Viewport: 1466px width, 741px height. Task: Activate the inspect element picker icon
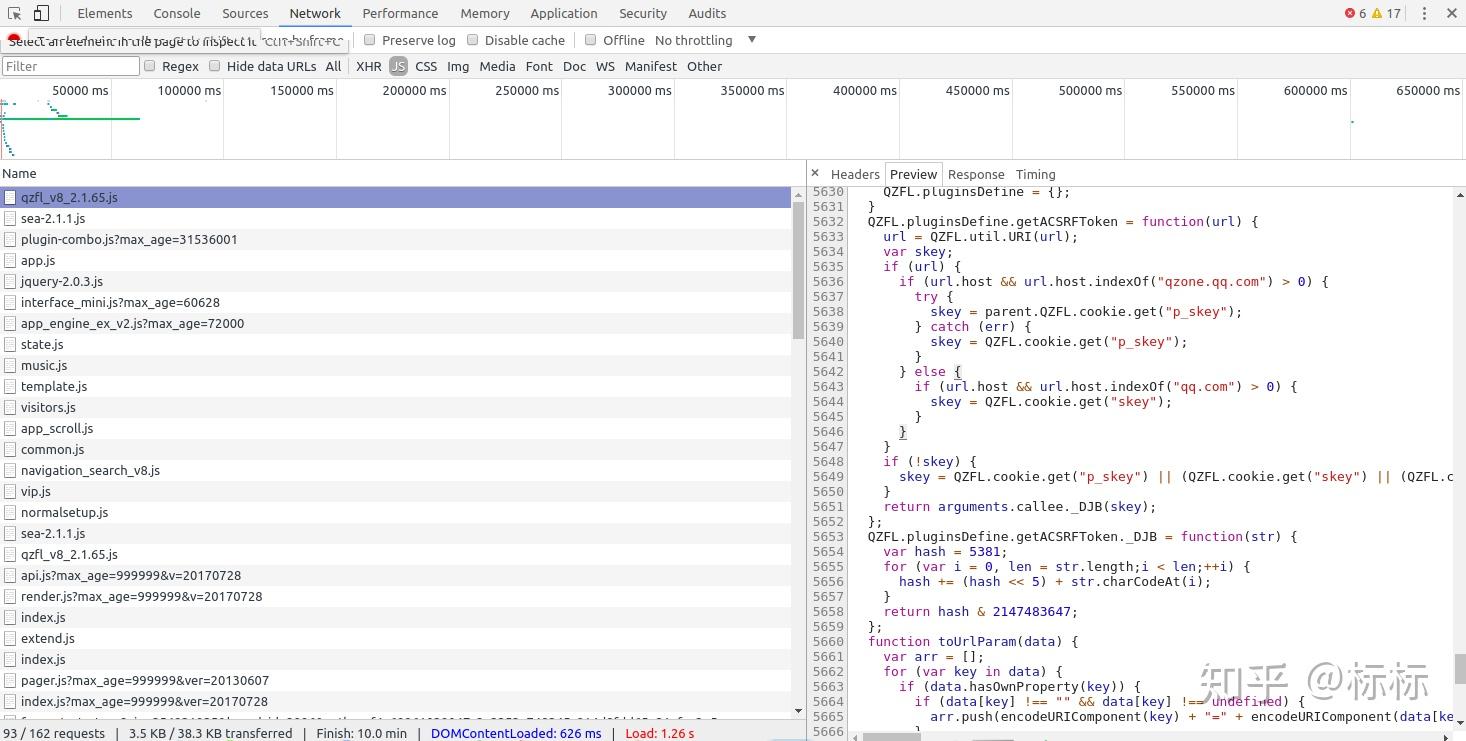[15, 13]
